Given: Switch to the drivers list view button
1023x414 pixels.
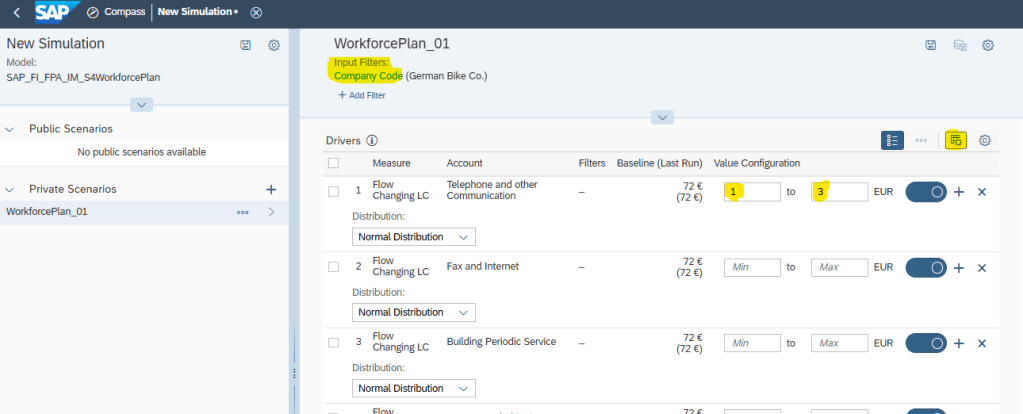Looking at the screenshot, I should (892, 140).
